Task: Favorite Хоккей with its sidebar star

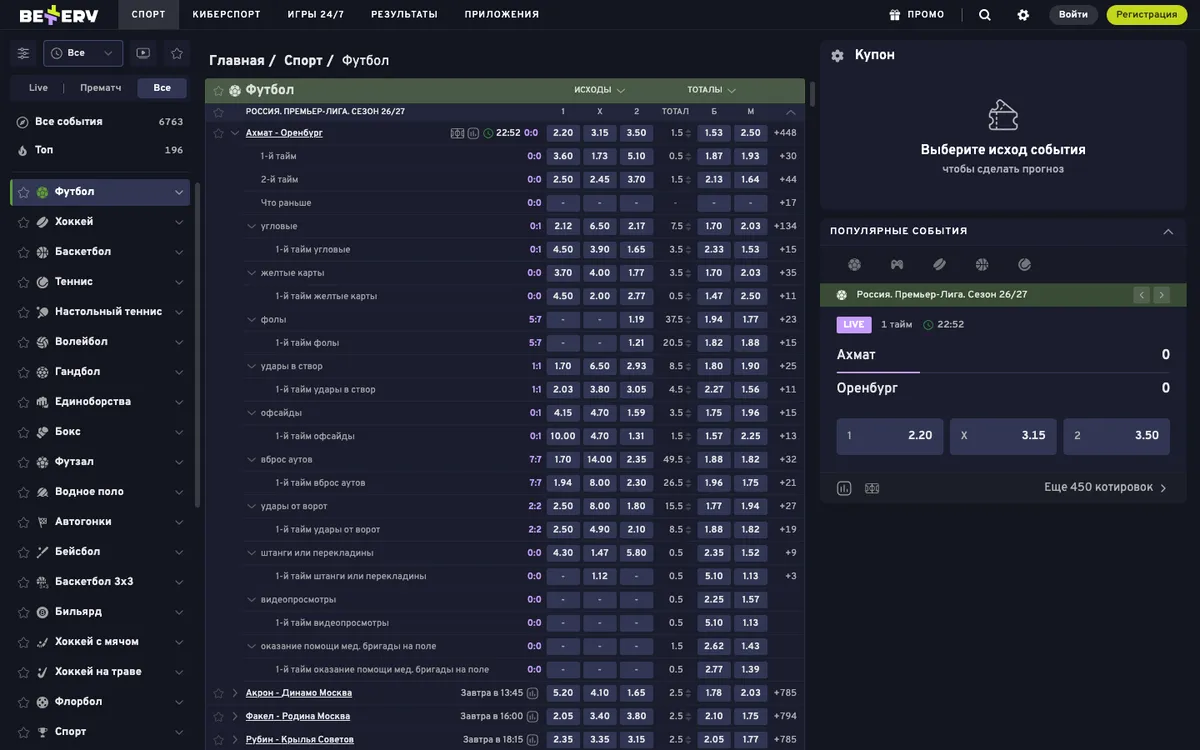Action: pos(23,222)
